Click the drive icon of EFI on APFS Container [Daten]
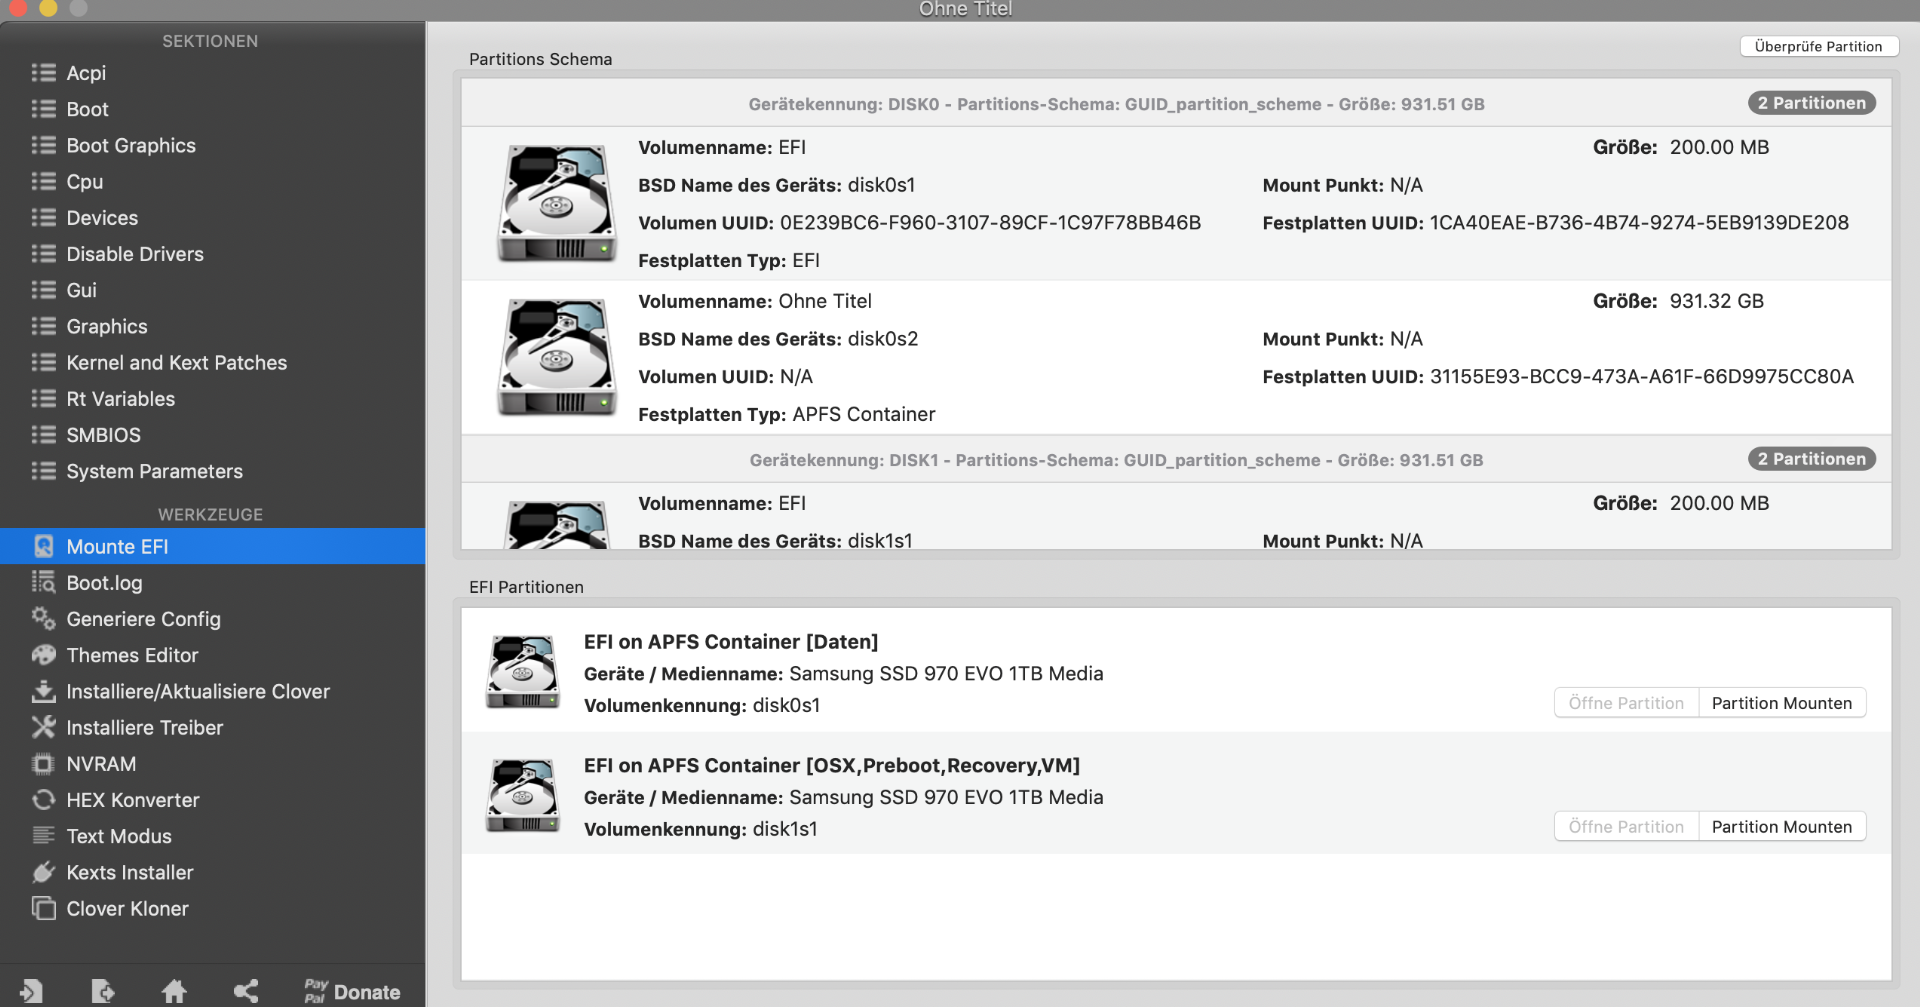Viewport: 1920px width, 1007px height. click(x=522, y=672)
